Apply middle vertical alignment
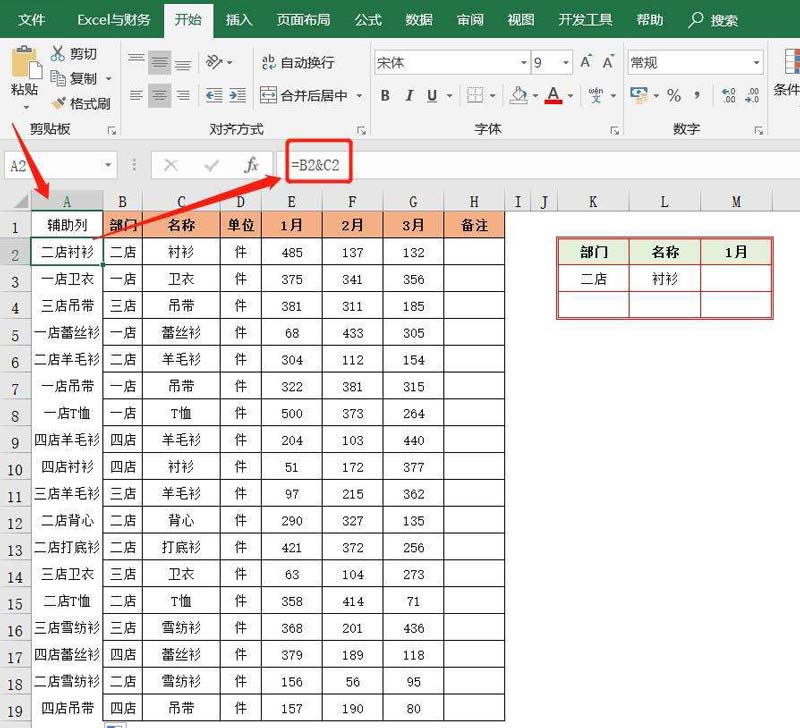Image resolution: width=800 pixels, height=728 pixels. click(159, 63)
